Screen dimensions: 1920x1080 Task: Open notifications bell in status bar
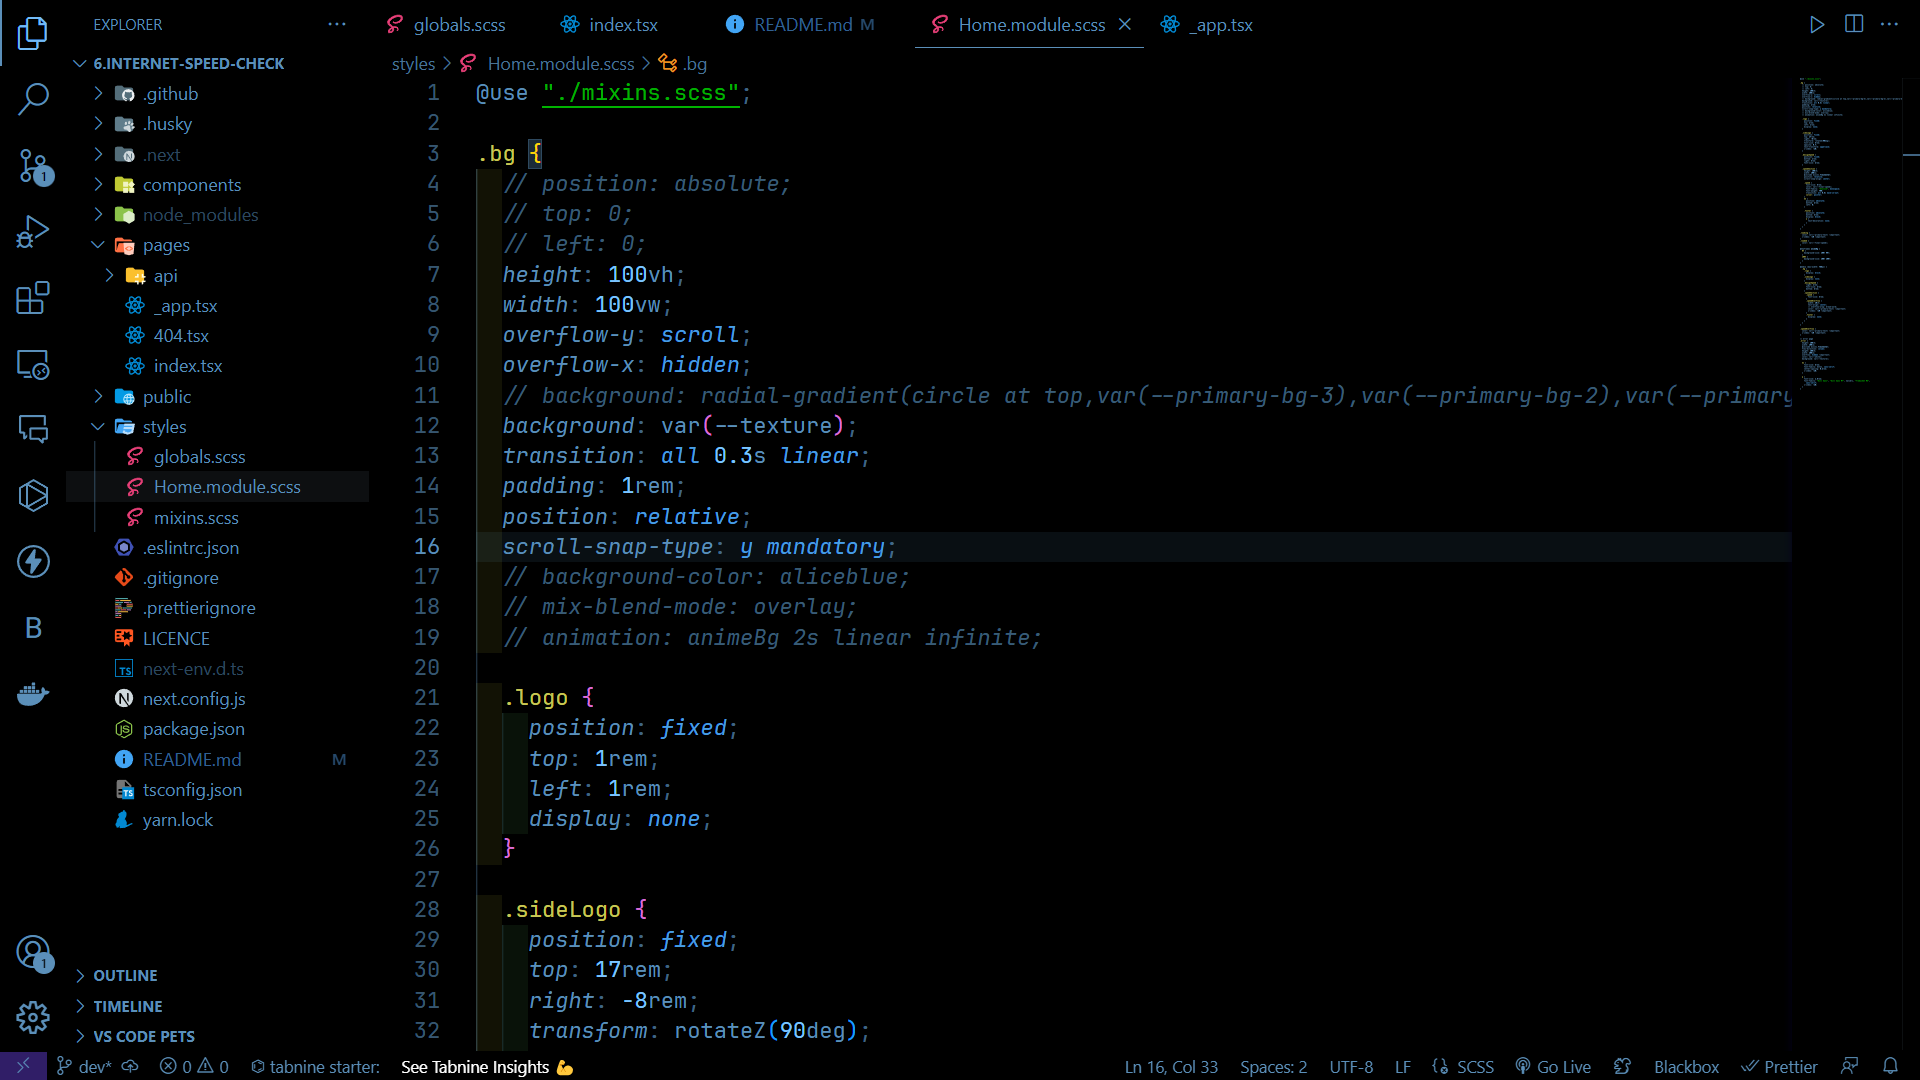[x=1890, y=1067]
